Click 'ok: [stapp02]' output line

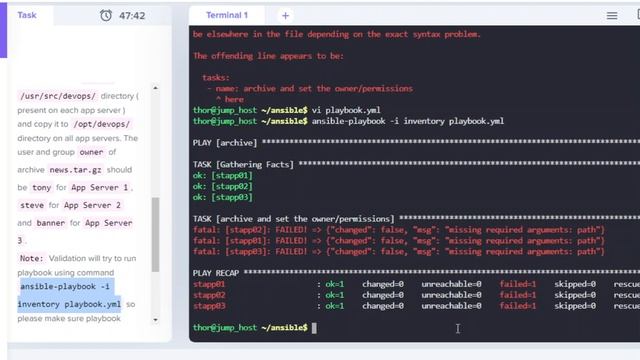click(223, 187)
